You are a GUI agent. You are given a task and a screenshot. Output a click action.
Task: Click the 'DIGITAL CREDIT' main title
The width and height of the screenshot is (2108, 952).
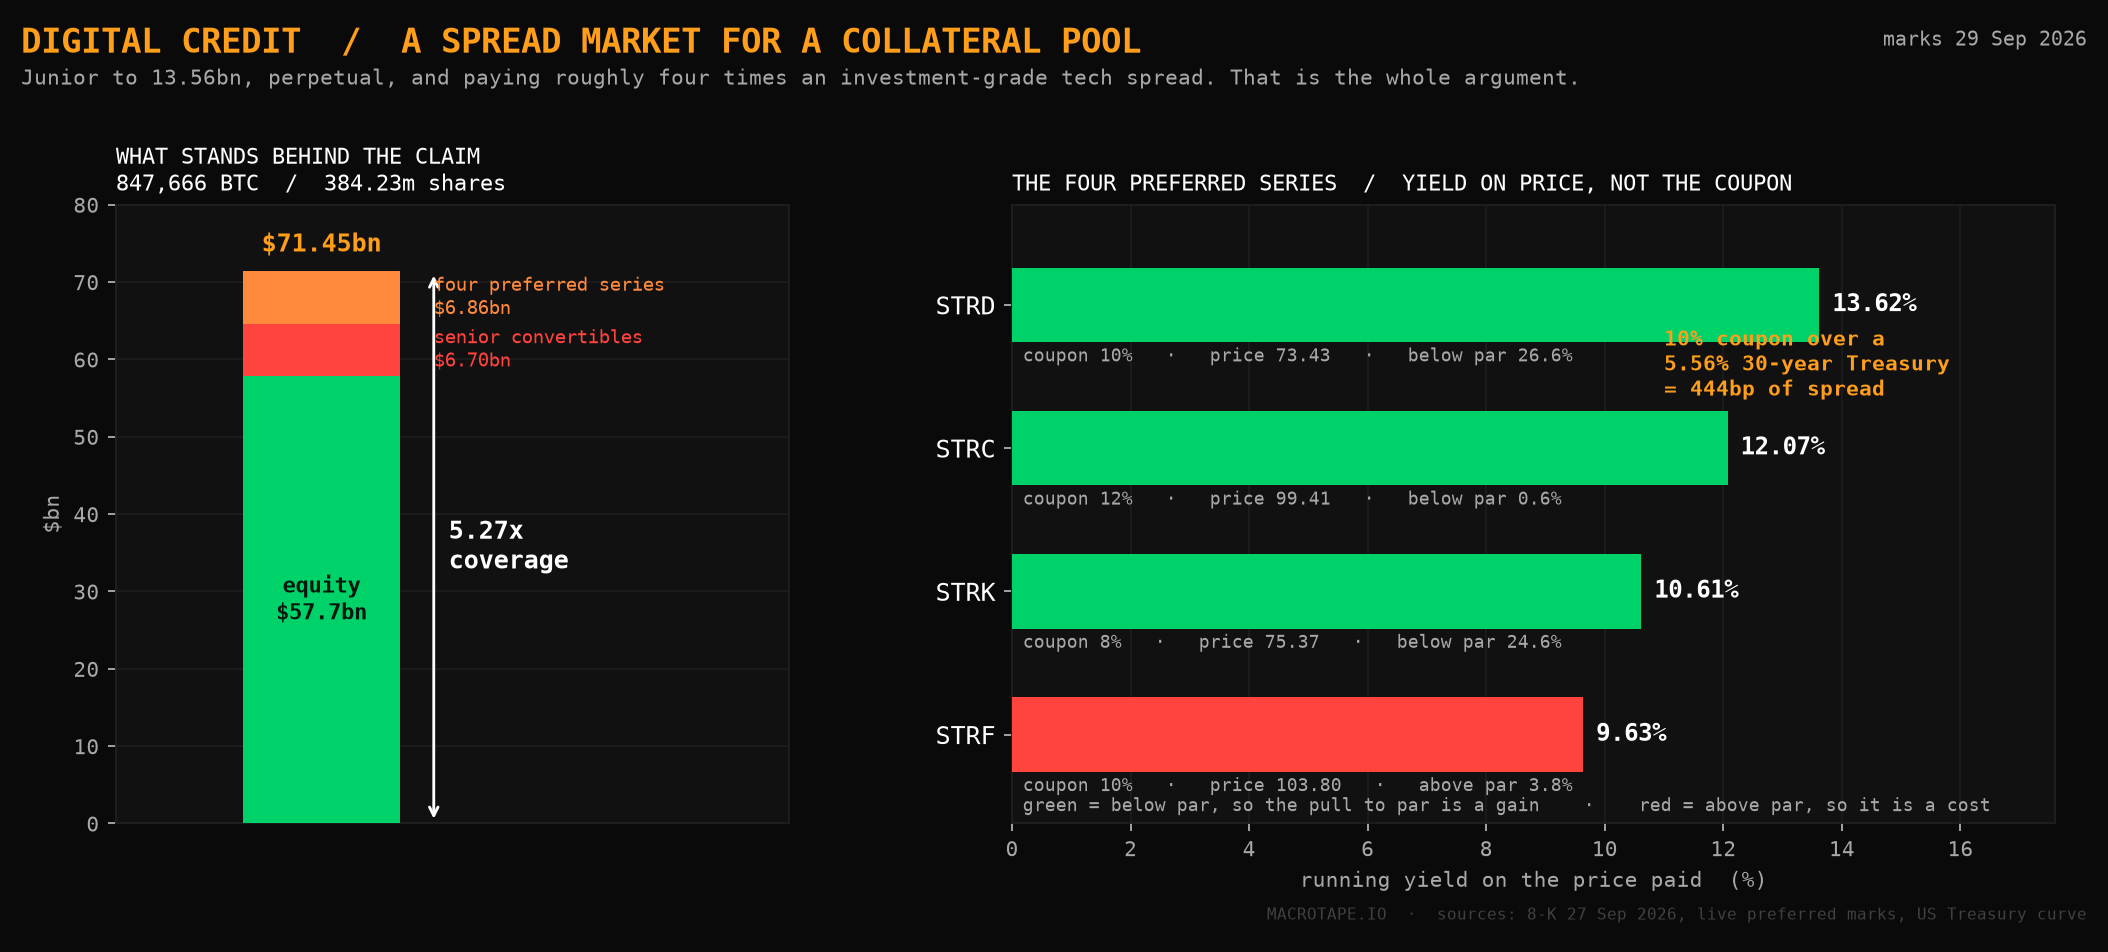[x=161, y=41]
